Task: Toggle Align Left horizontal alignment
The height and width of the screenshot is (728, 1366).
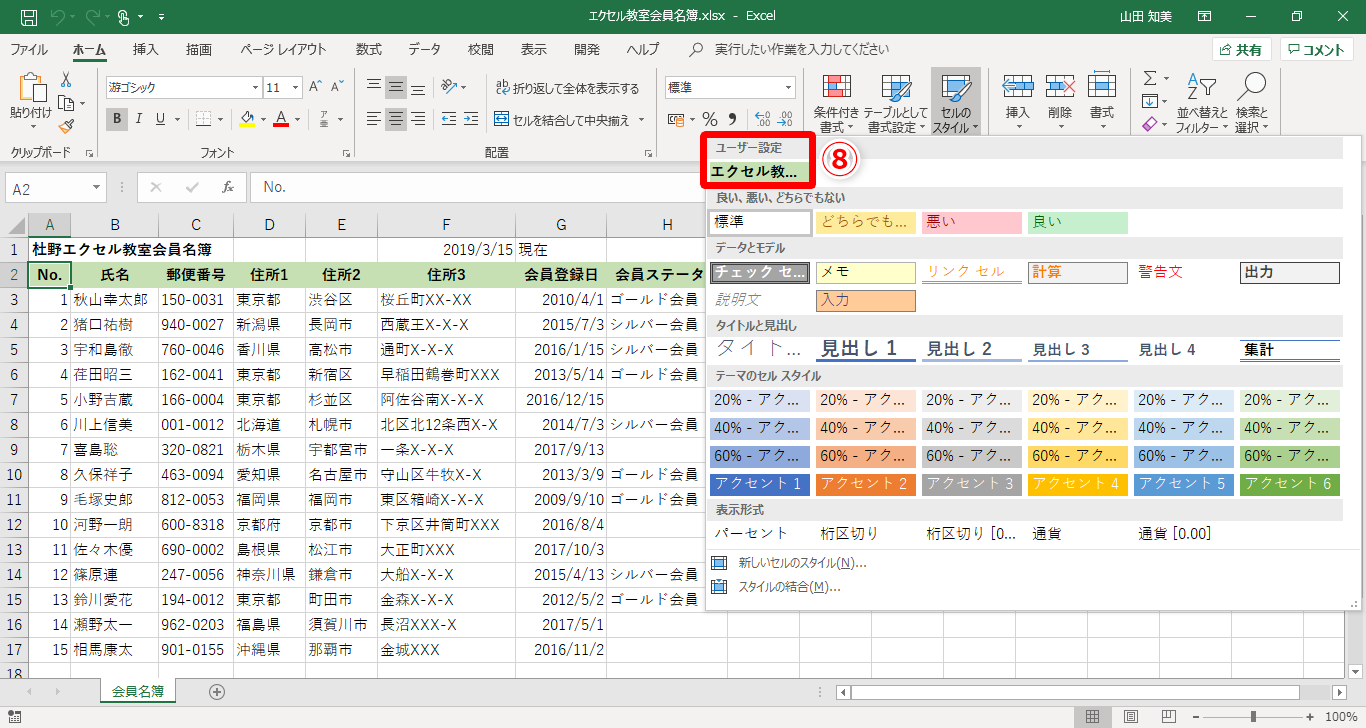Action: (x=375, y=120)
